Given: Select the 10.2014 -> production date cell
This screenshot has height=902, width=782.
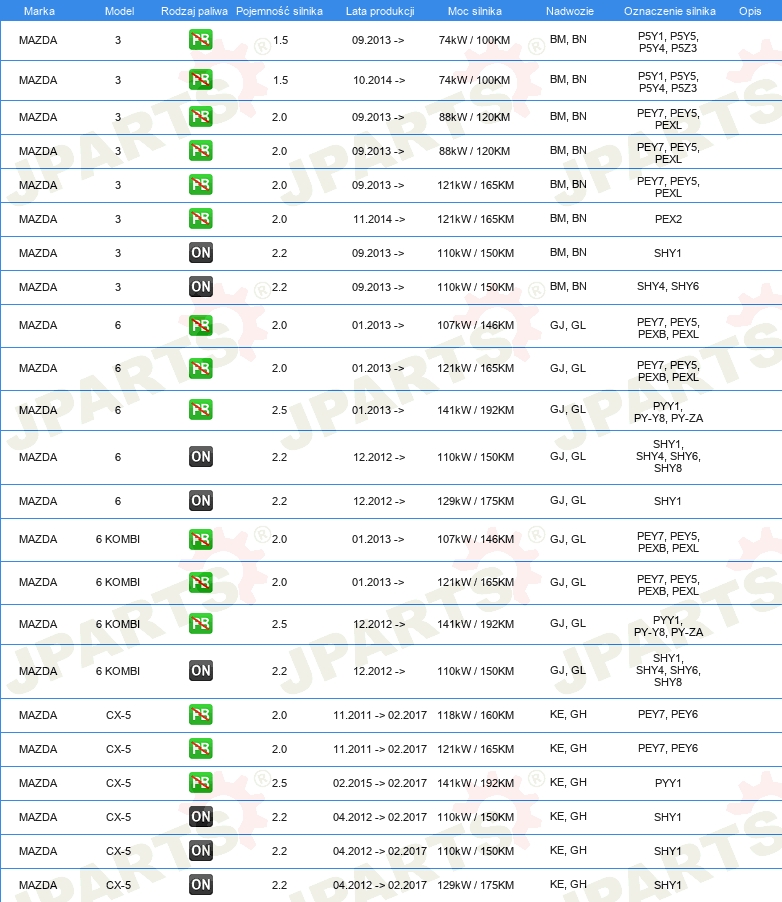Looking at the screenshot, I should pyautogui.click(x=379, y=80).
